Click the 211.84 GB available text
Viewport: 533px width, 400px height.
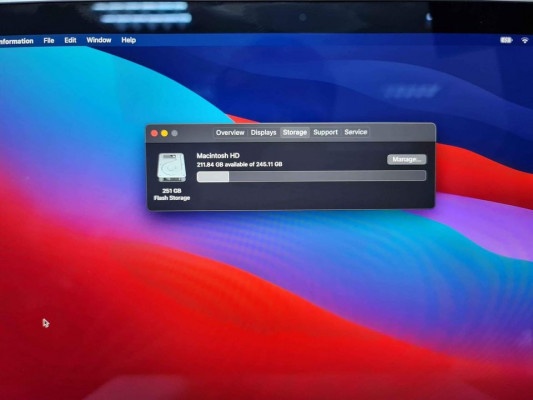point(239,164)
